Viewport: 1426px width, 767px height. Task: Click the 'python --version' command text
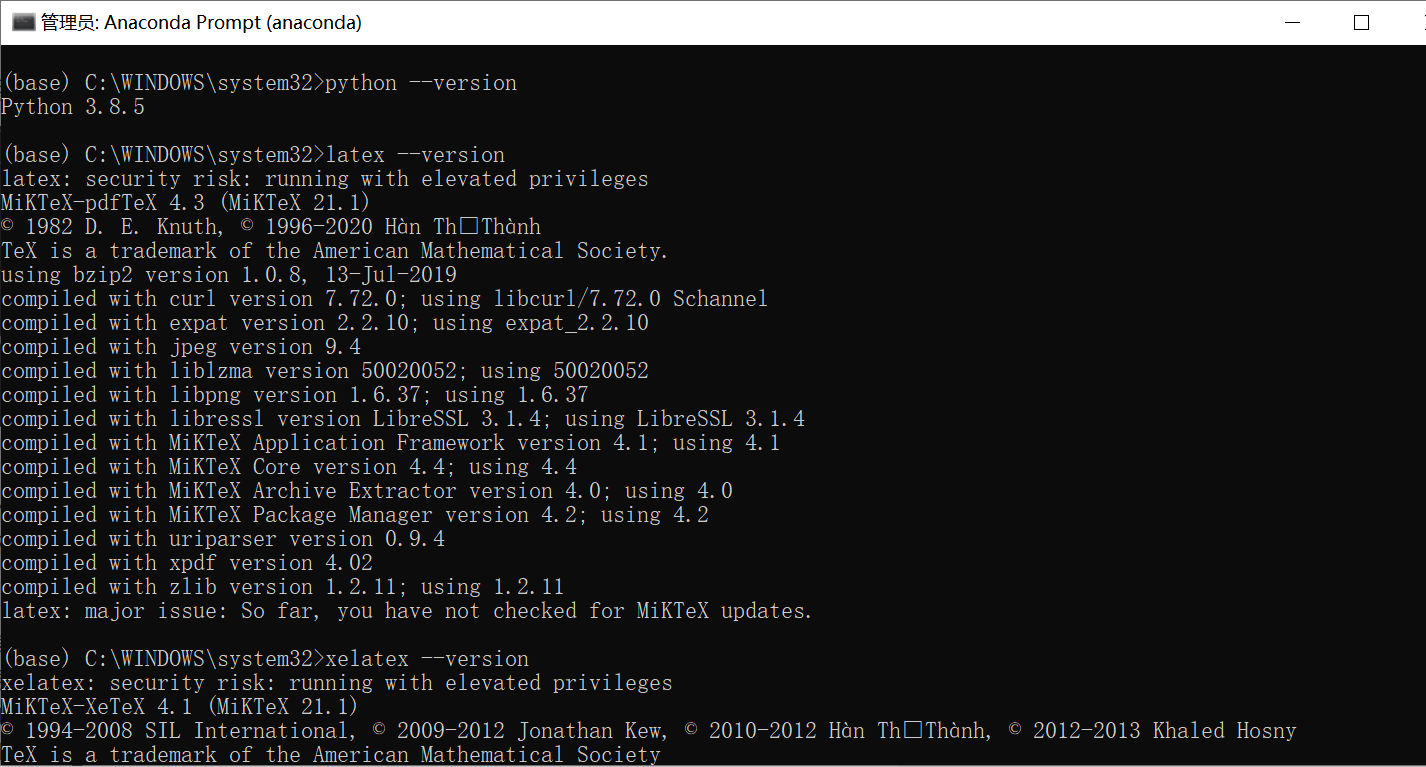coord(421,83)
